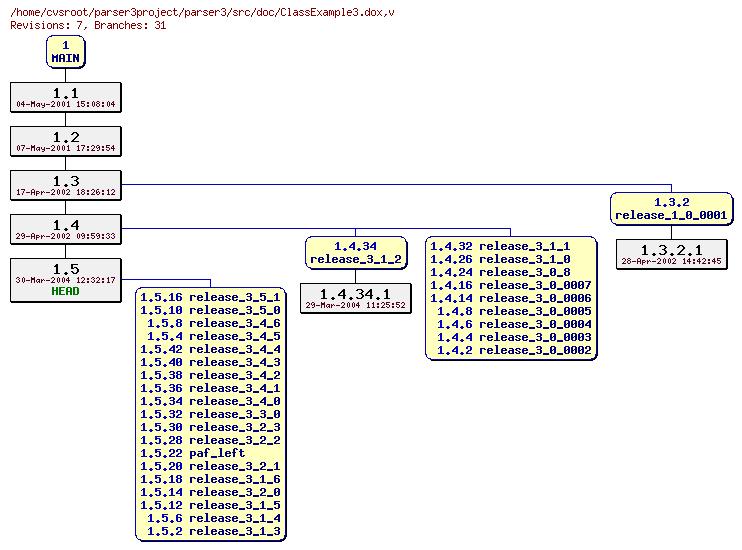The height and width of the screenshot is (550, 742).
Task: Click 1.4.4 release_3_0_0003 entry
Action: pos(514,337)
